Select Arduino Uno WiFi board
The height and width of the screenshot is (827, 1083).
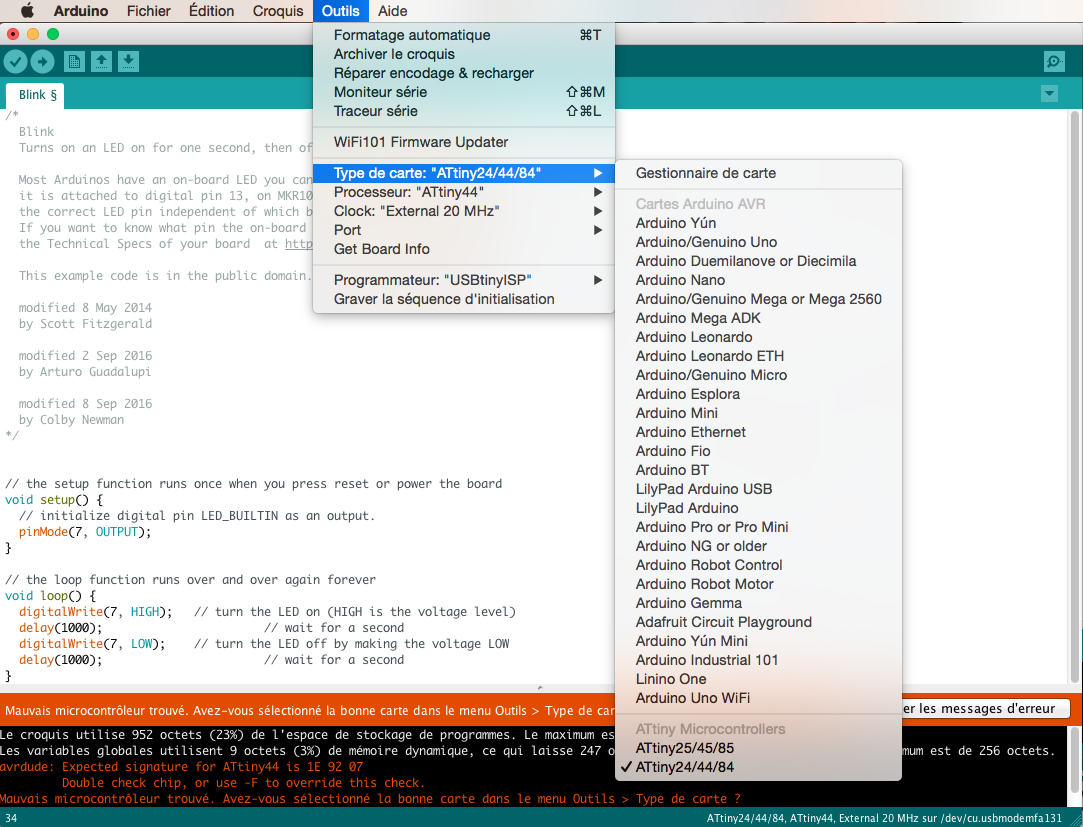pyautogui.click(x=758, y=698)
